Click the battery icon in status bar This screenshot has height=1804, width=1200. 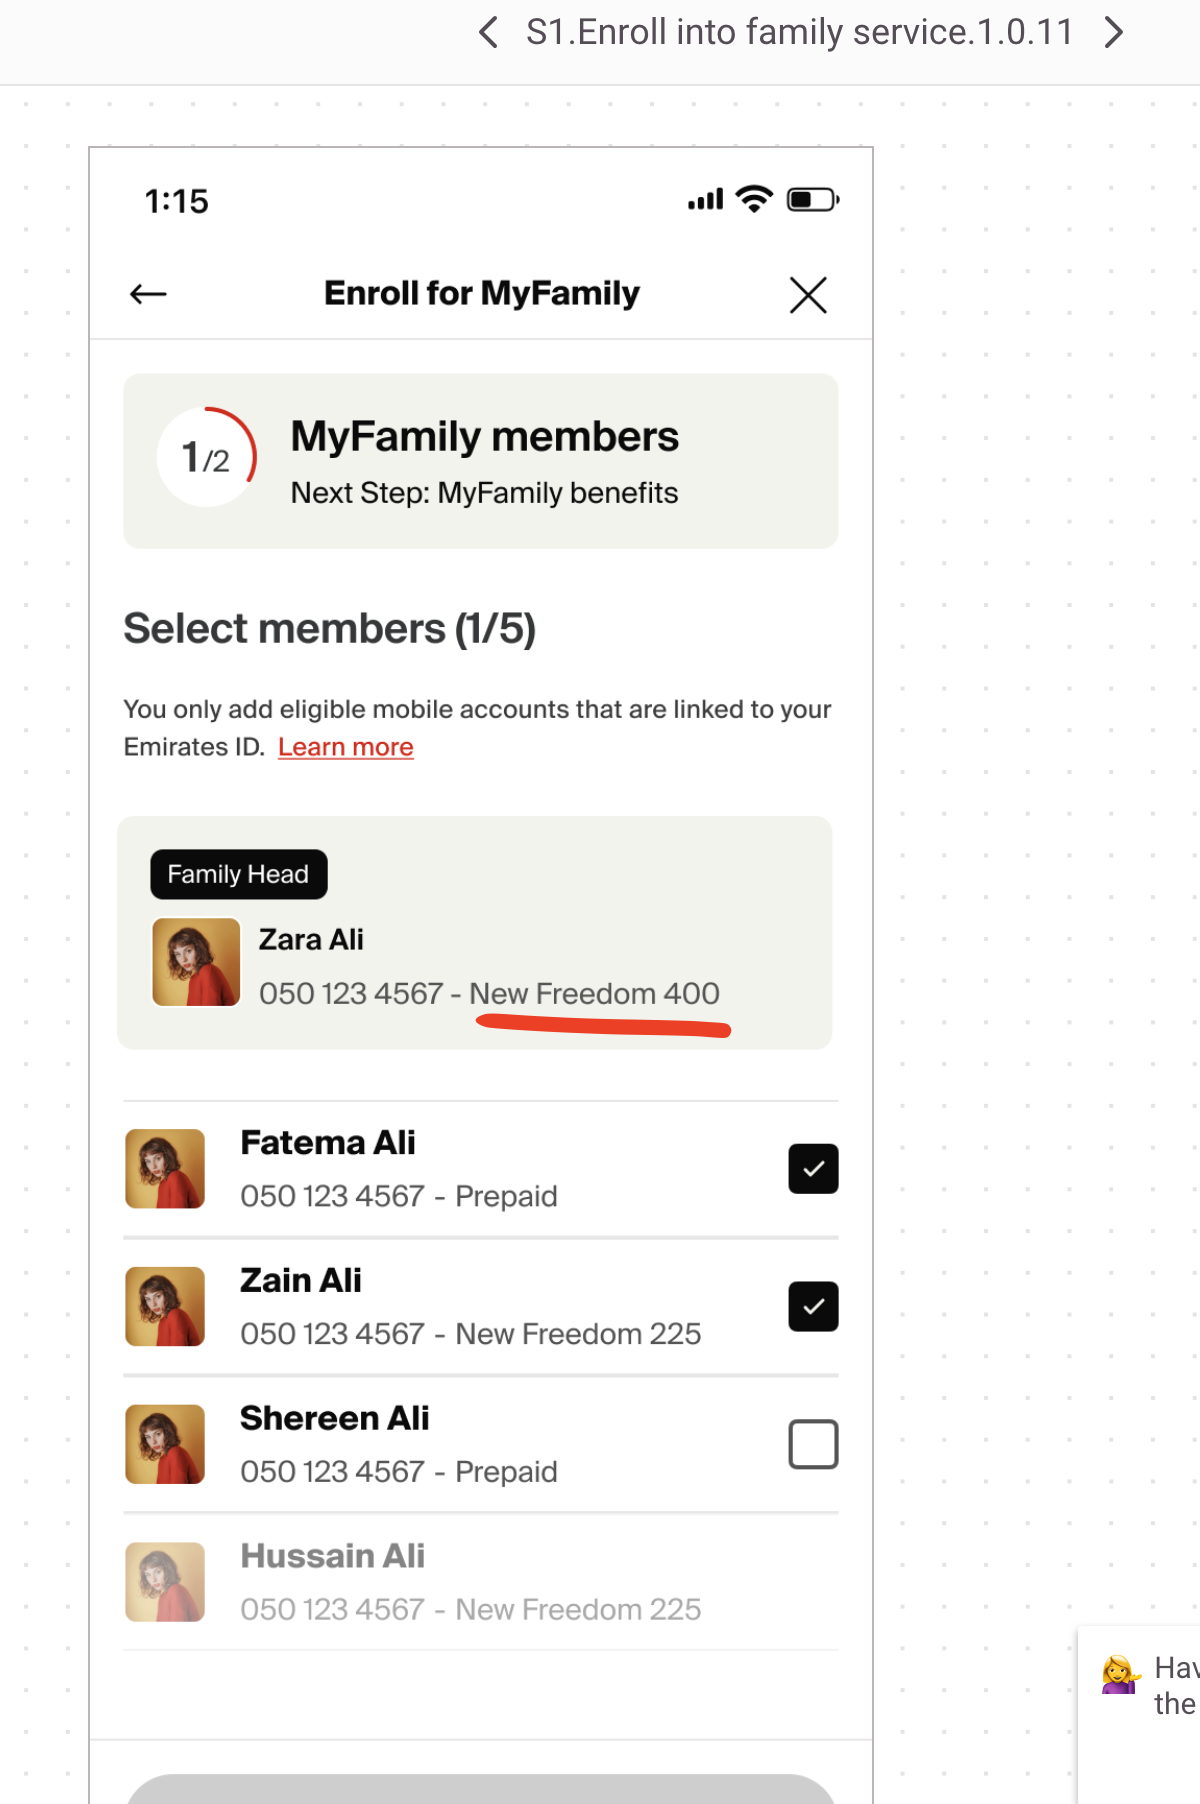(x=812, y=200)
